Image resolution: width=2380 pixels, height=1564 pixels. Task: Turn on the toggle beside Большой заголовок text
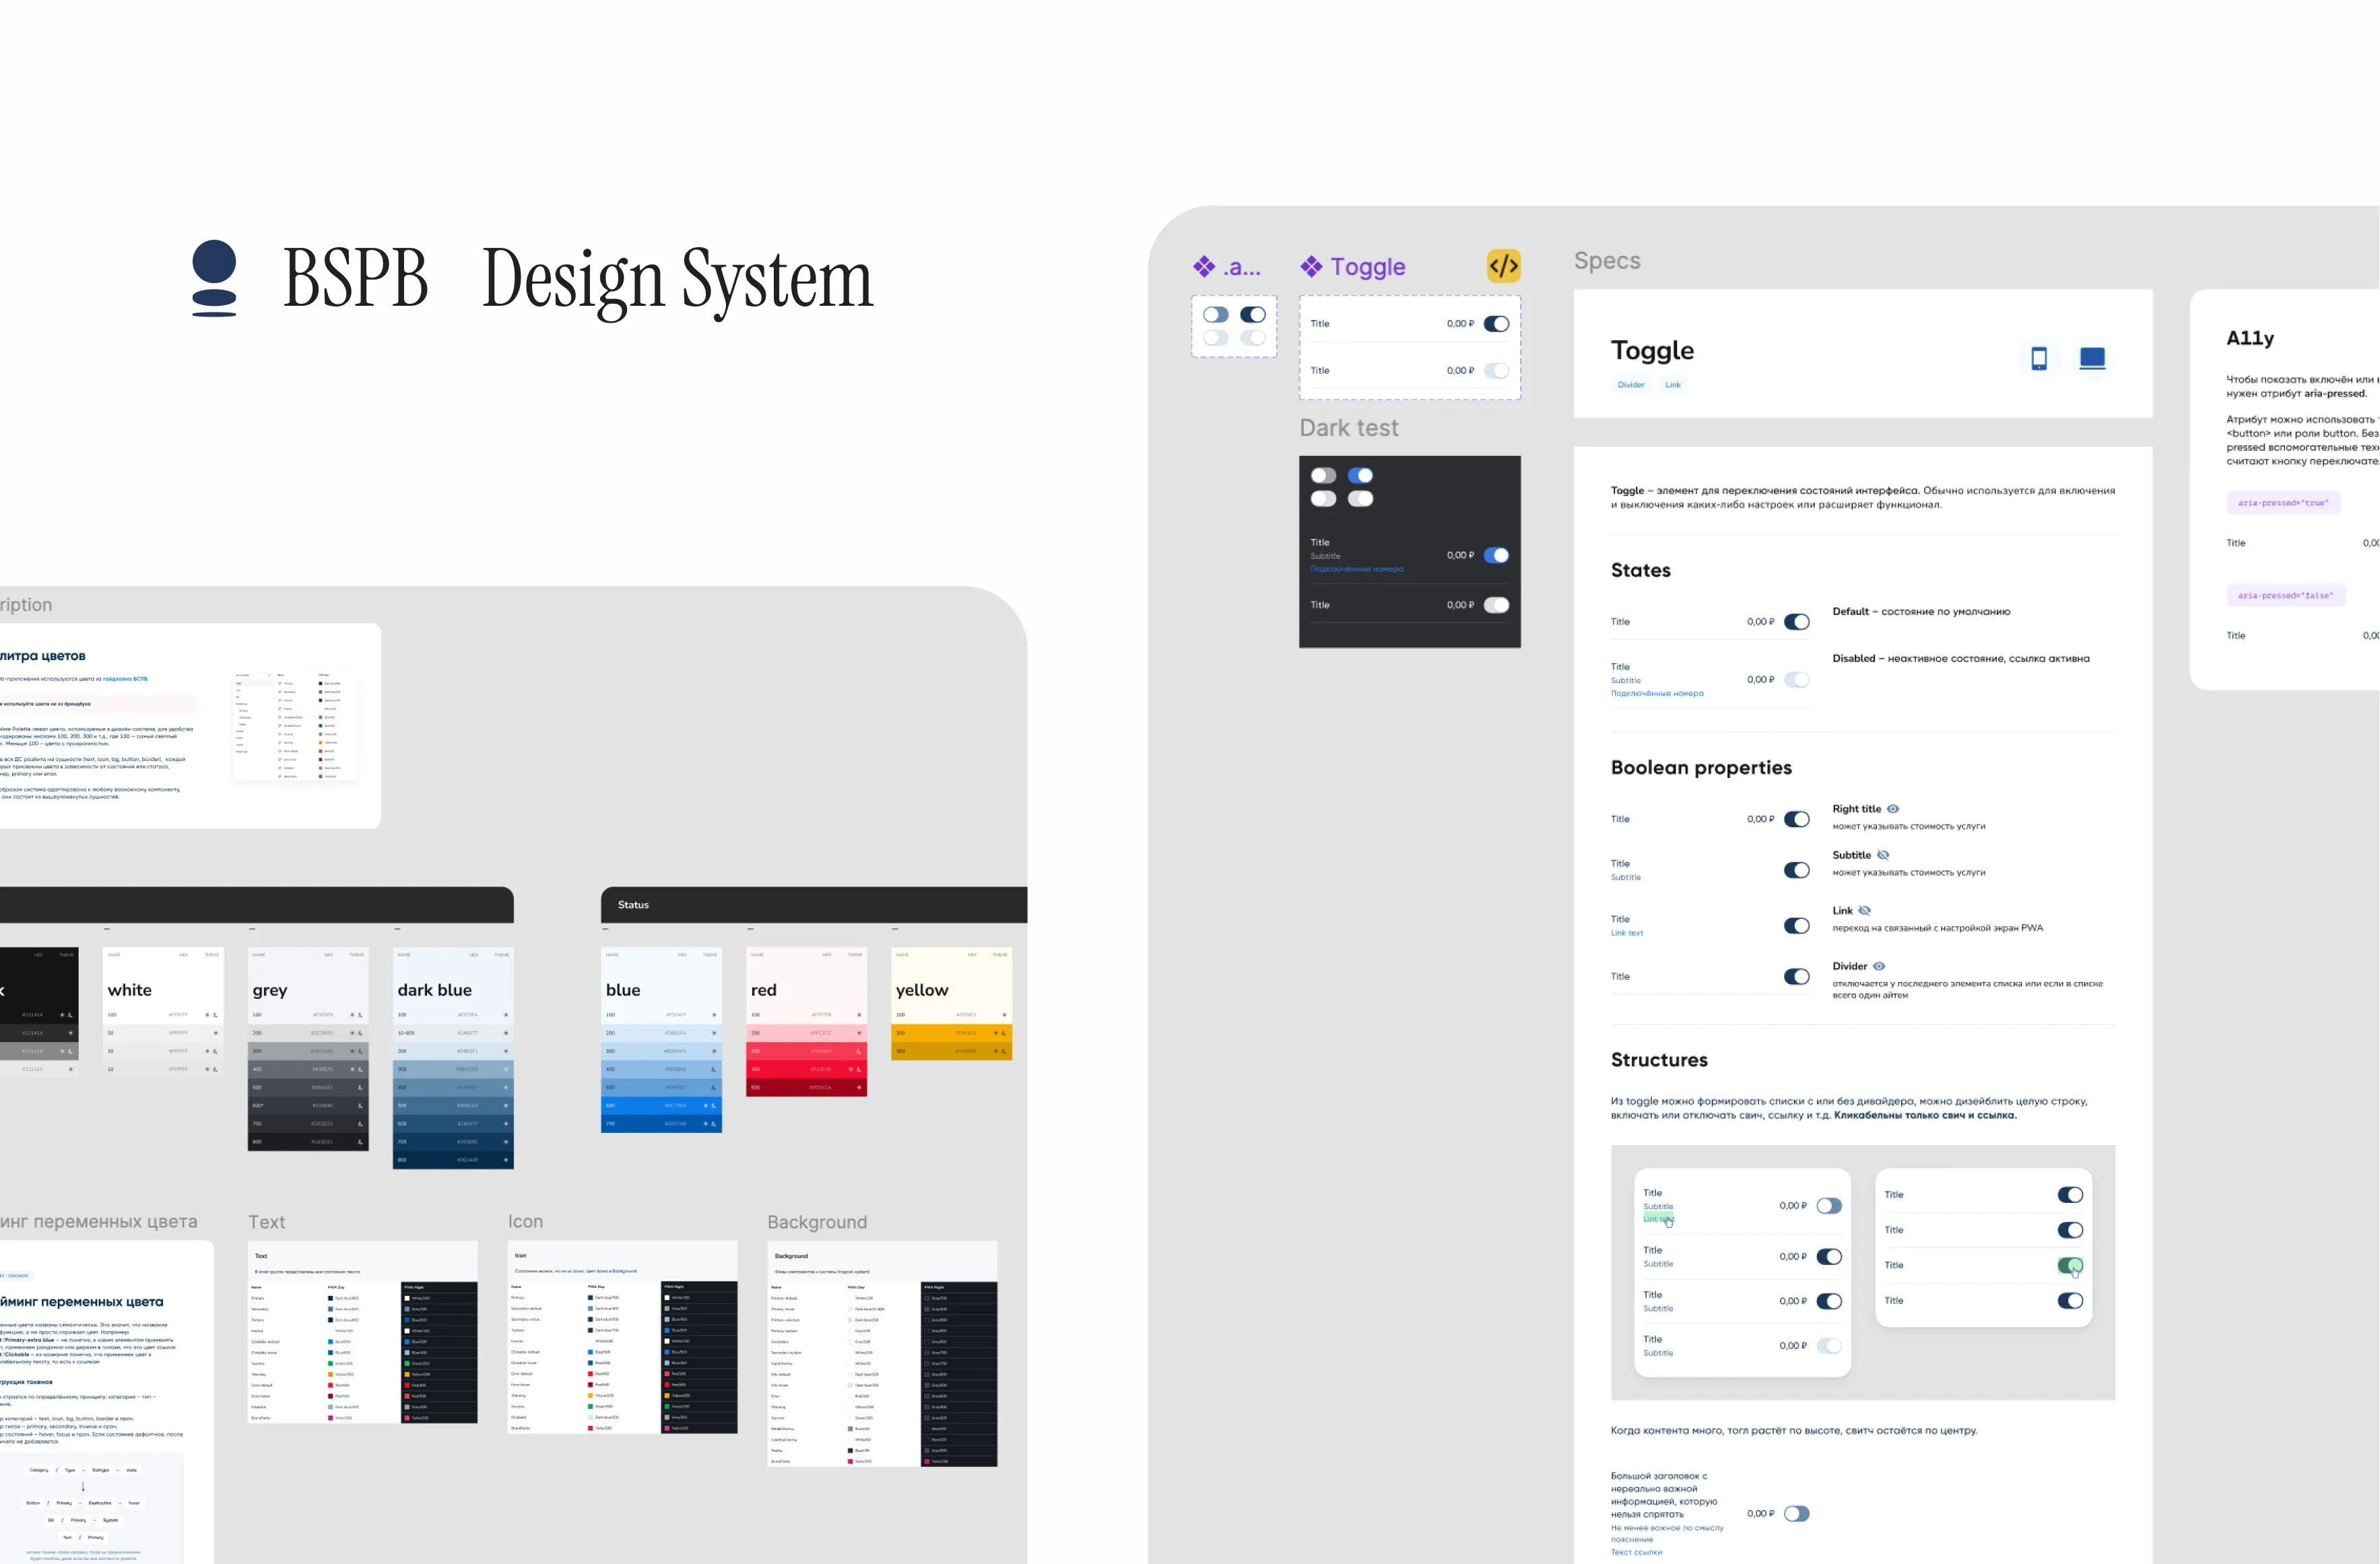click(1797, 1514)
